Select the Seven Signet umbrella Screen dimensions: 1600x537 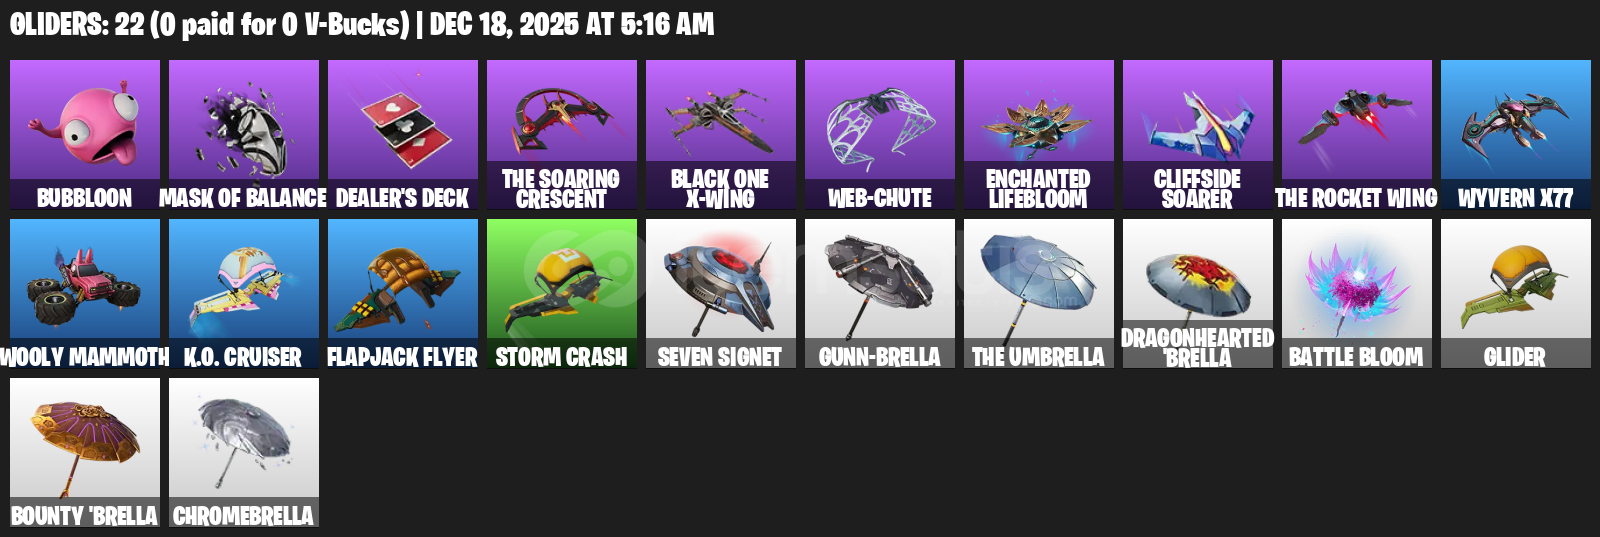click(721, 294)
